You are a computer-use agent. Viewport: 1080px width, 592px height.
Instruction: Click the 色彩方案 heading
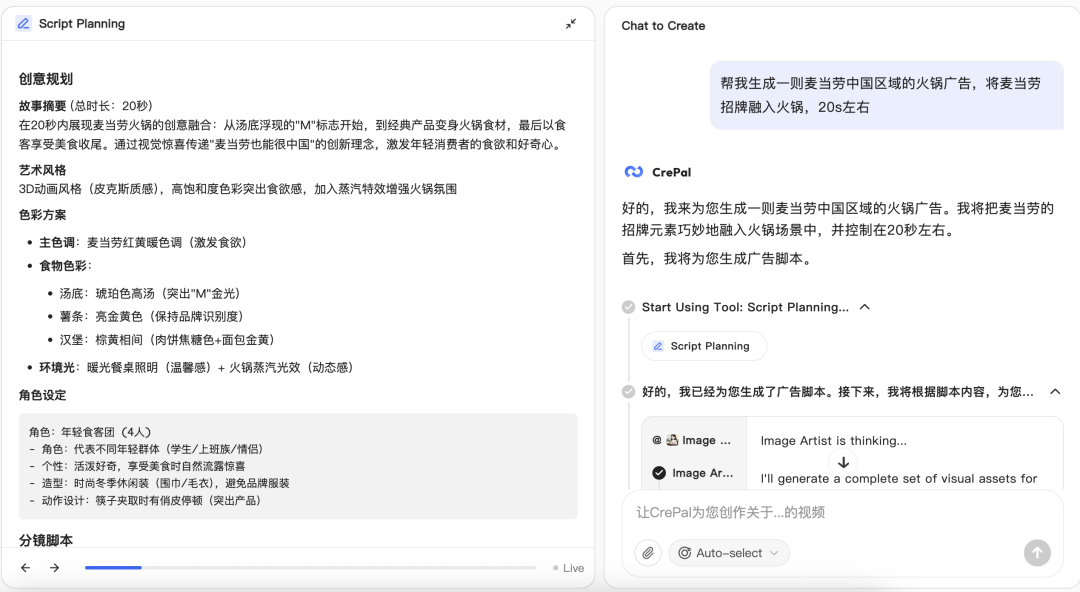pyautogui.click(x=43, y=215)
